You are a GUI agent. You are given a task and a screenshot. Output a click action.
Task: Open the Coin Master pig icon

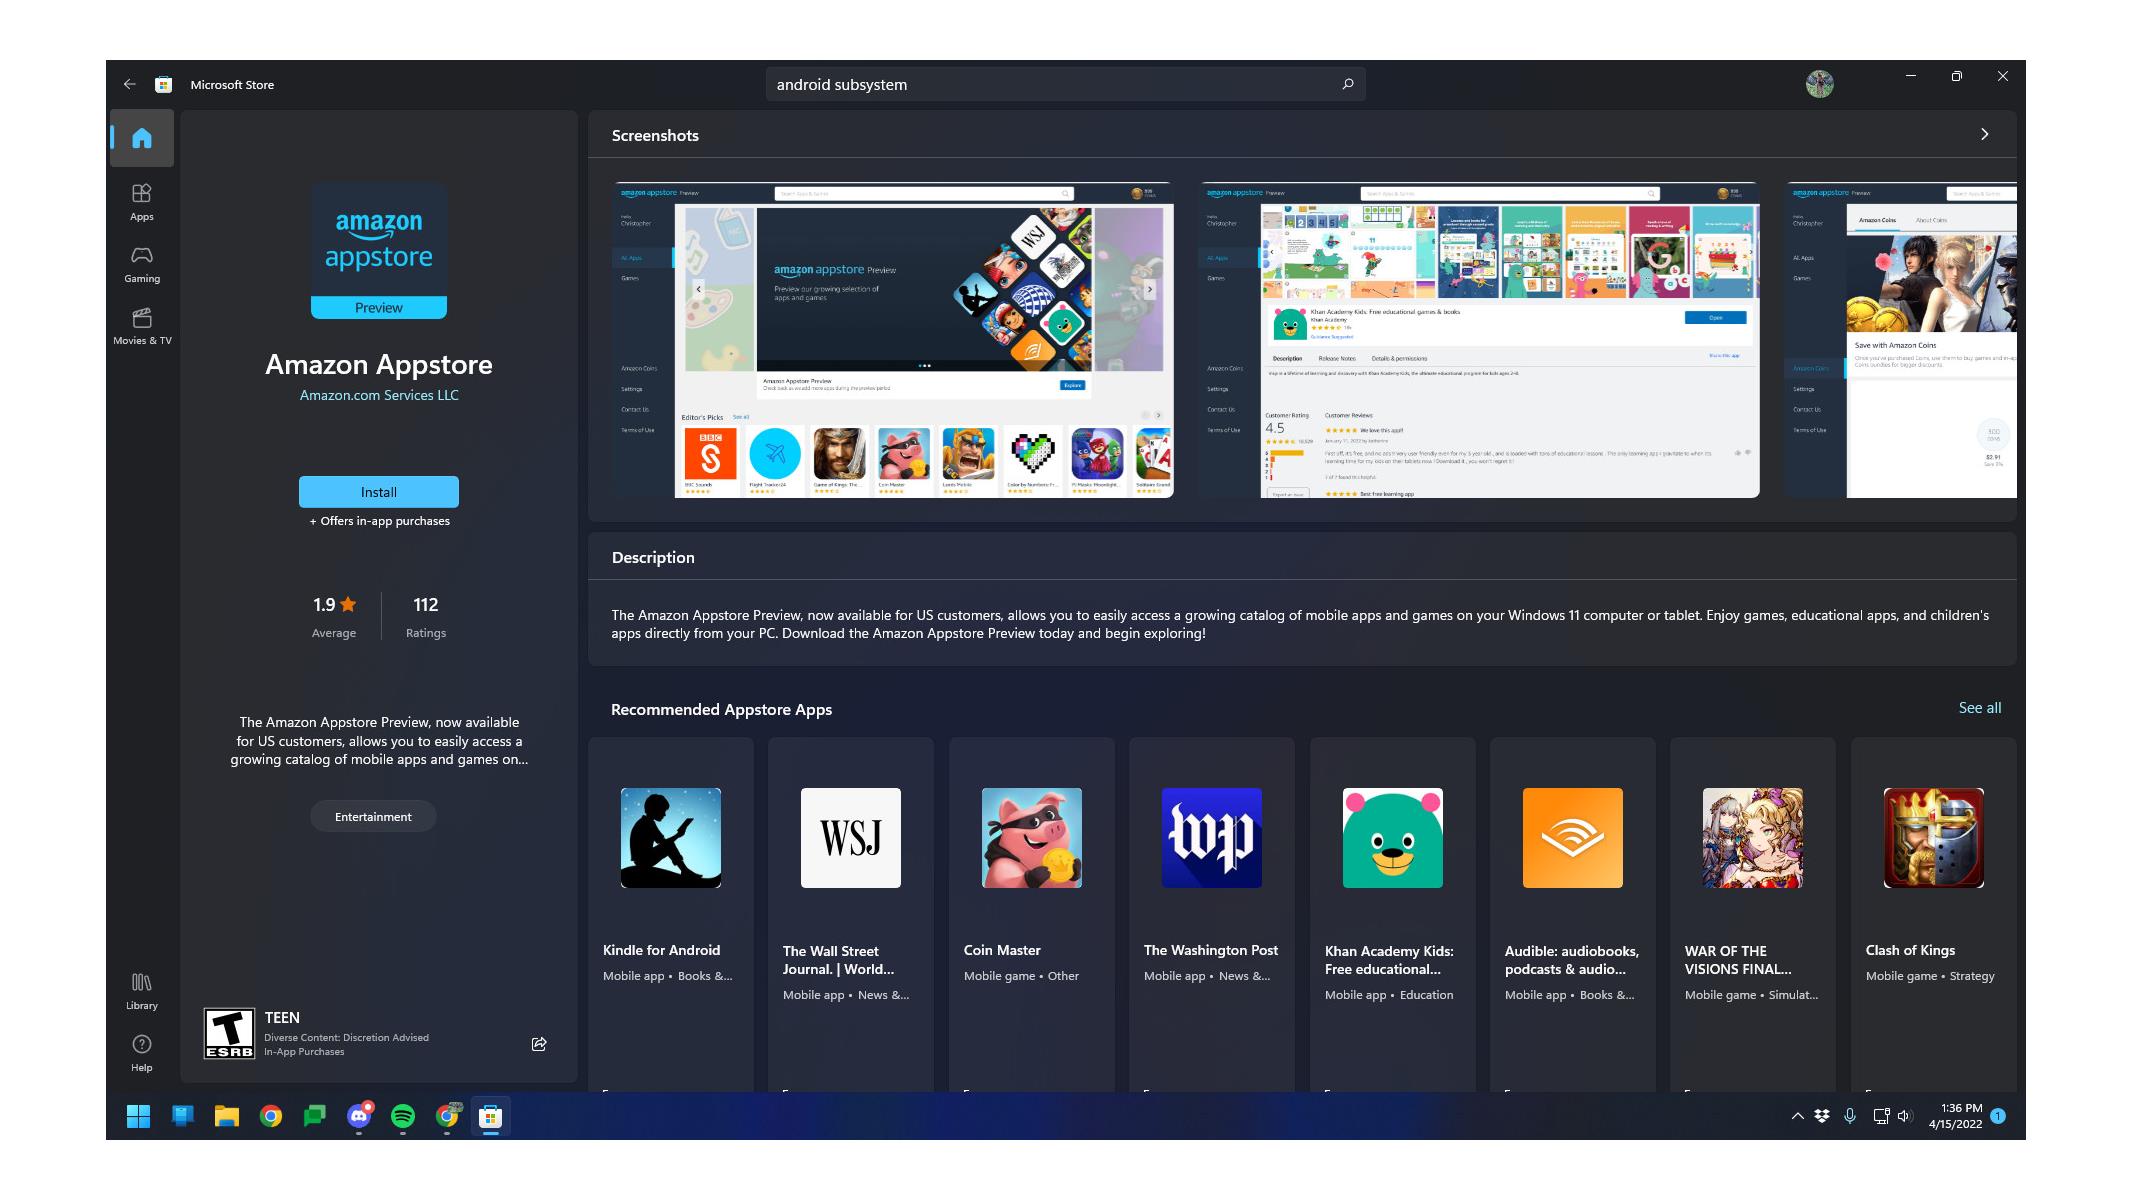[x=1032, y=838]
